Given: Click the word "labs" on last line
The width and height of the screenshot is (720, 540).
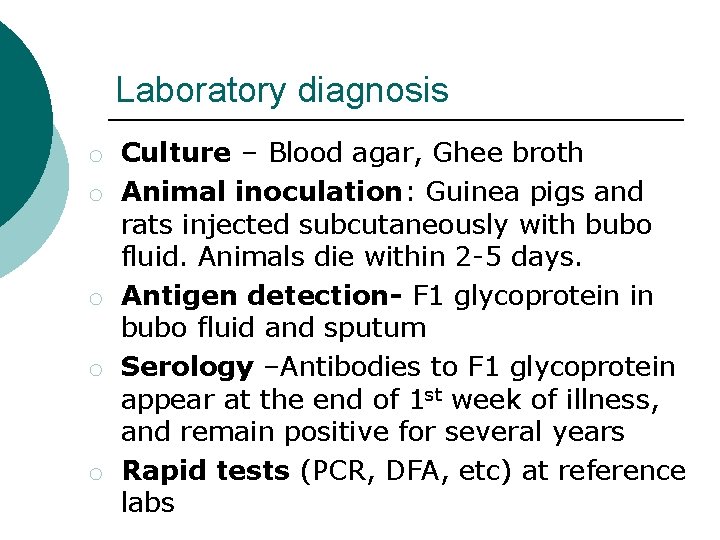Looking at the screenshot, I should point(148,502).
